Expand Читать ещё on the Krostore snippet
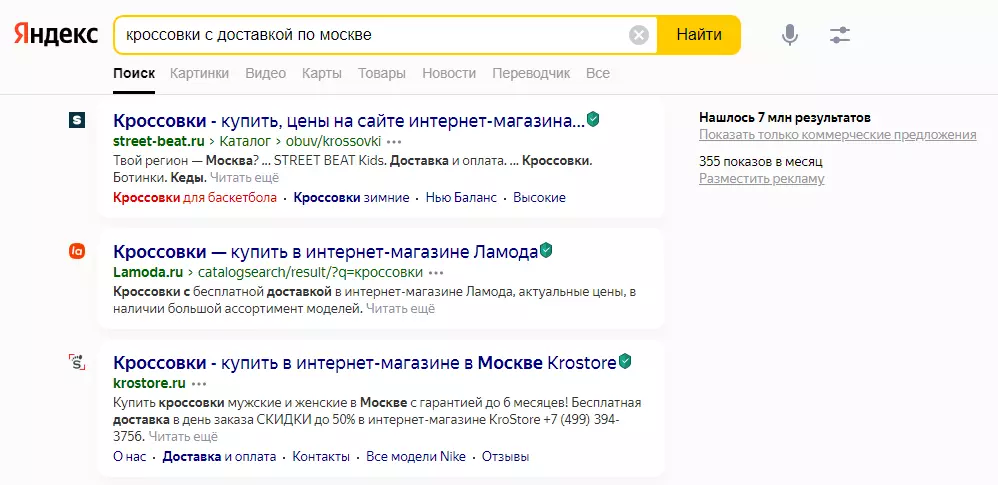Image resolution: width=998 pixels, height=485 pixels. click(183, 437)
